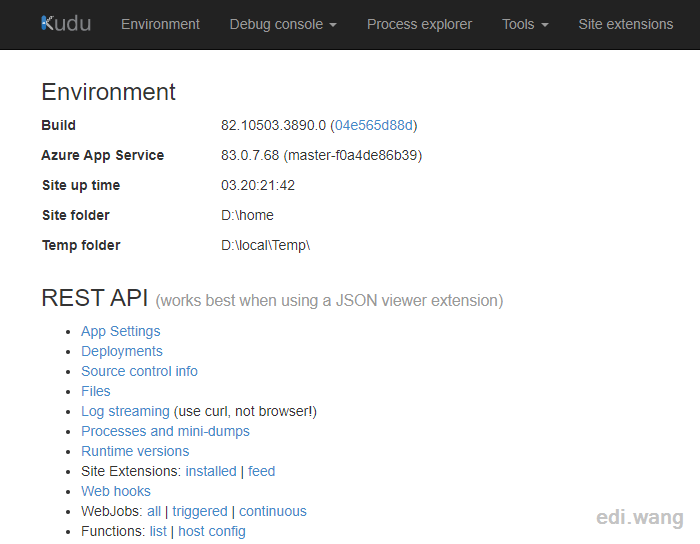Open Runtime versions link
This screenshot has width=700, height=544.
click(x=135, y=451)
